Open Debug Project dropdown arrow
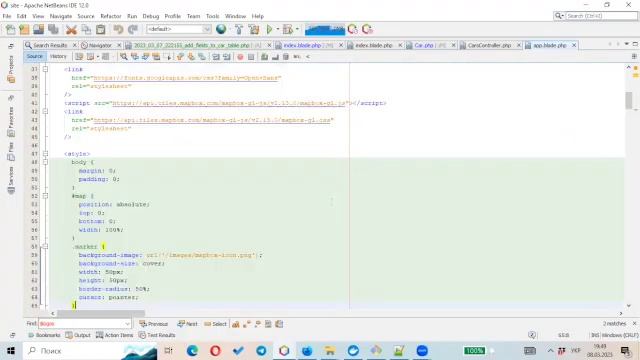The height and width of the screenshot is (360, 640). (x=297, y=29)
